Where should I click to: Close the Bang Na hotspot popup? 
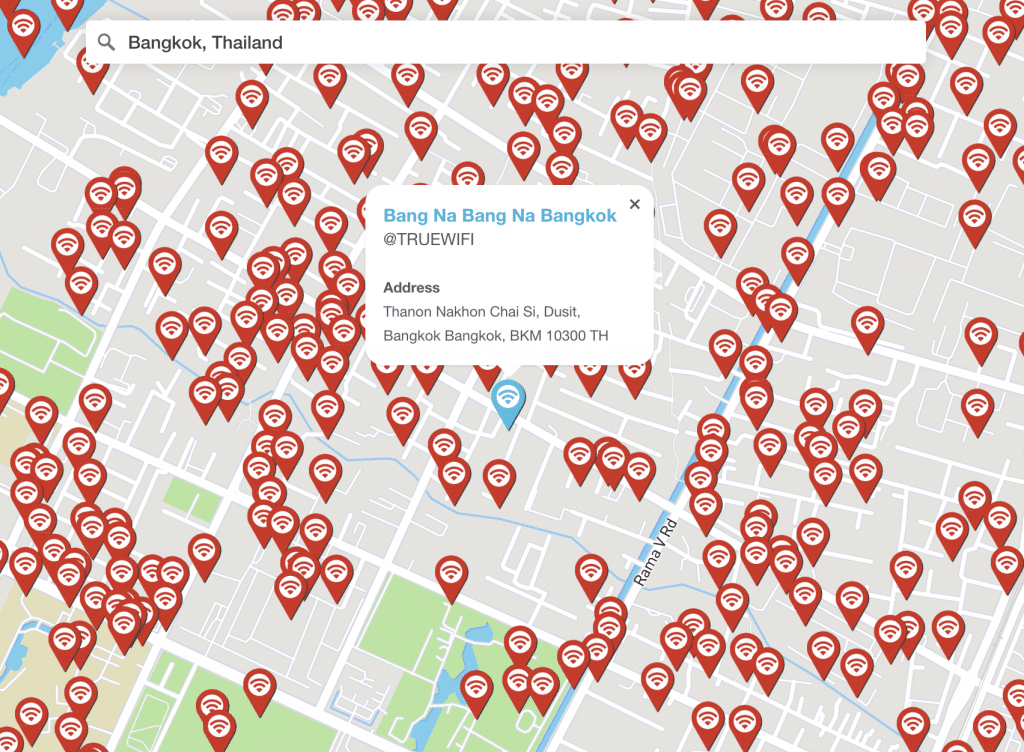[x=634, y=204]
